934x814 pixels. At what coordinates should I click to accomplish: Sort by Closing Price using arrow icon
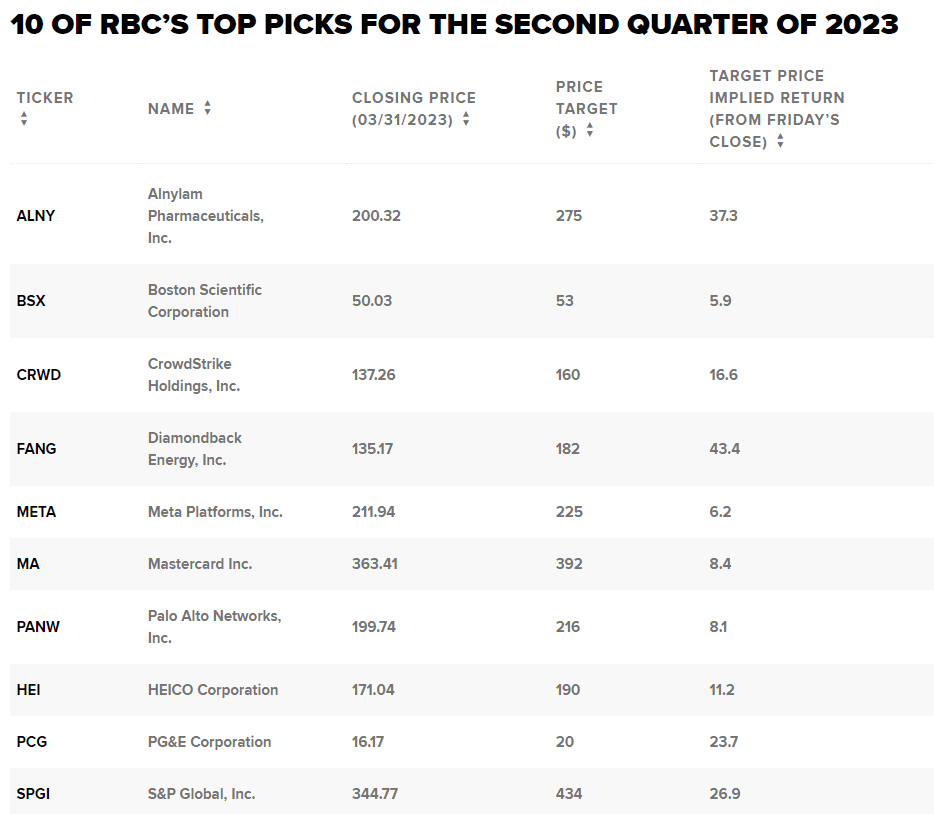[x=466, y=118]
